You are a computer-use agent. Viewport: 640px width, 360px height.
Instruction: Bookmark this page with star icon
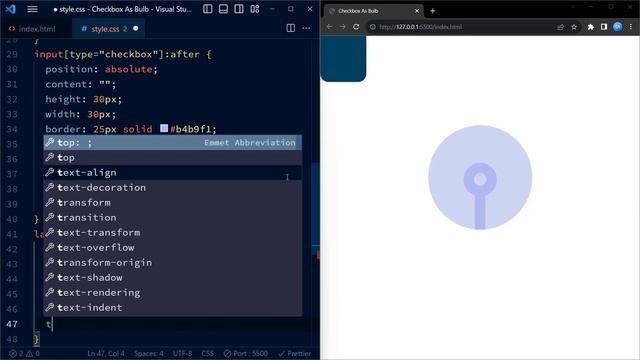[x=574, y=27]
